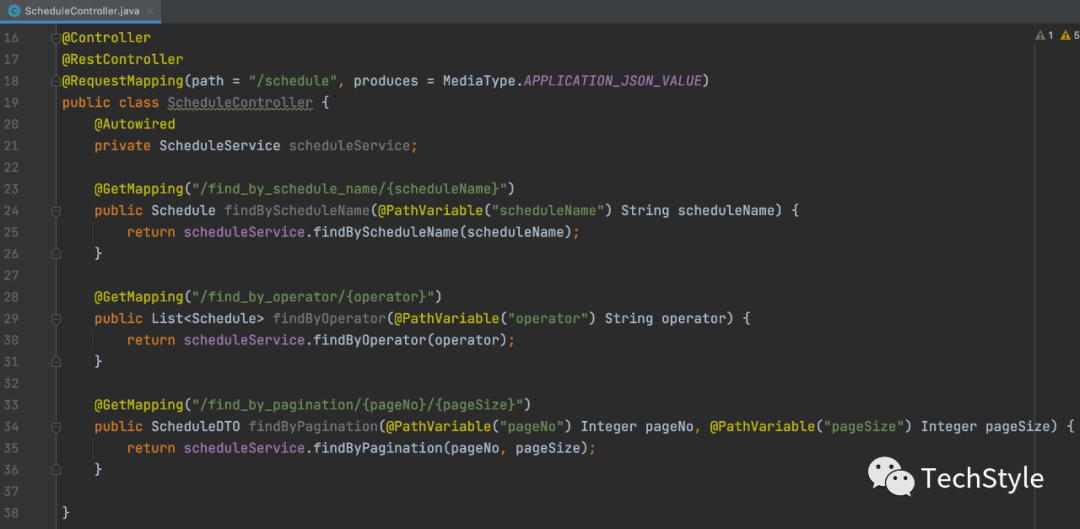The image size is (1080, 529).
Task: Click line number 37 in the gutter
Action: (x=11, y=490)
